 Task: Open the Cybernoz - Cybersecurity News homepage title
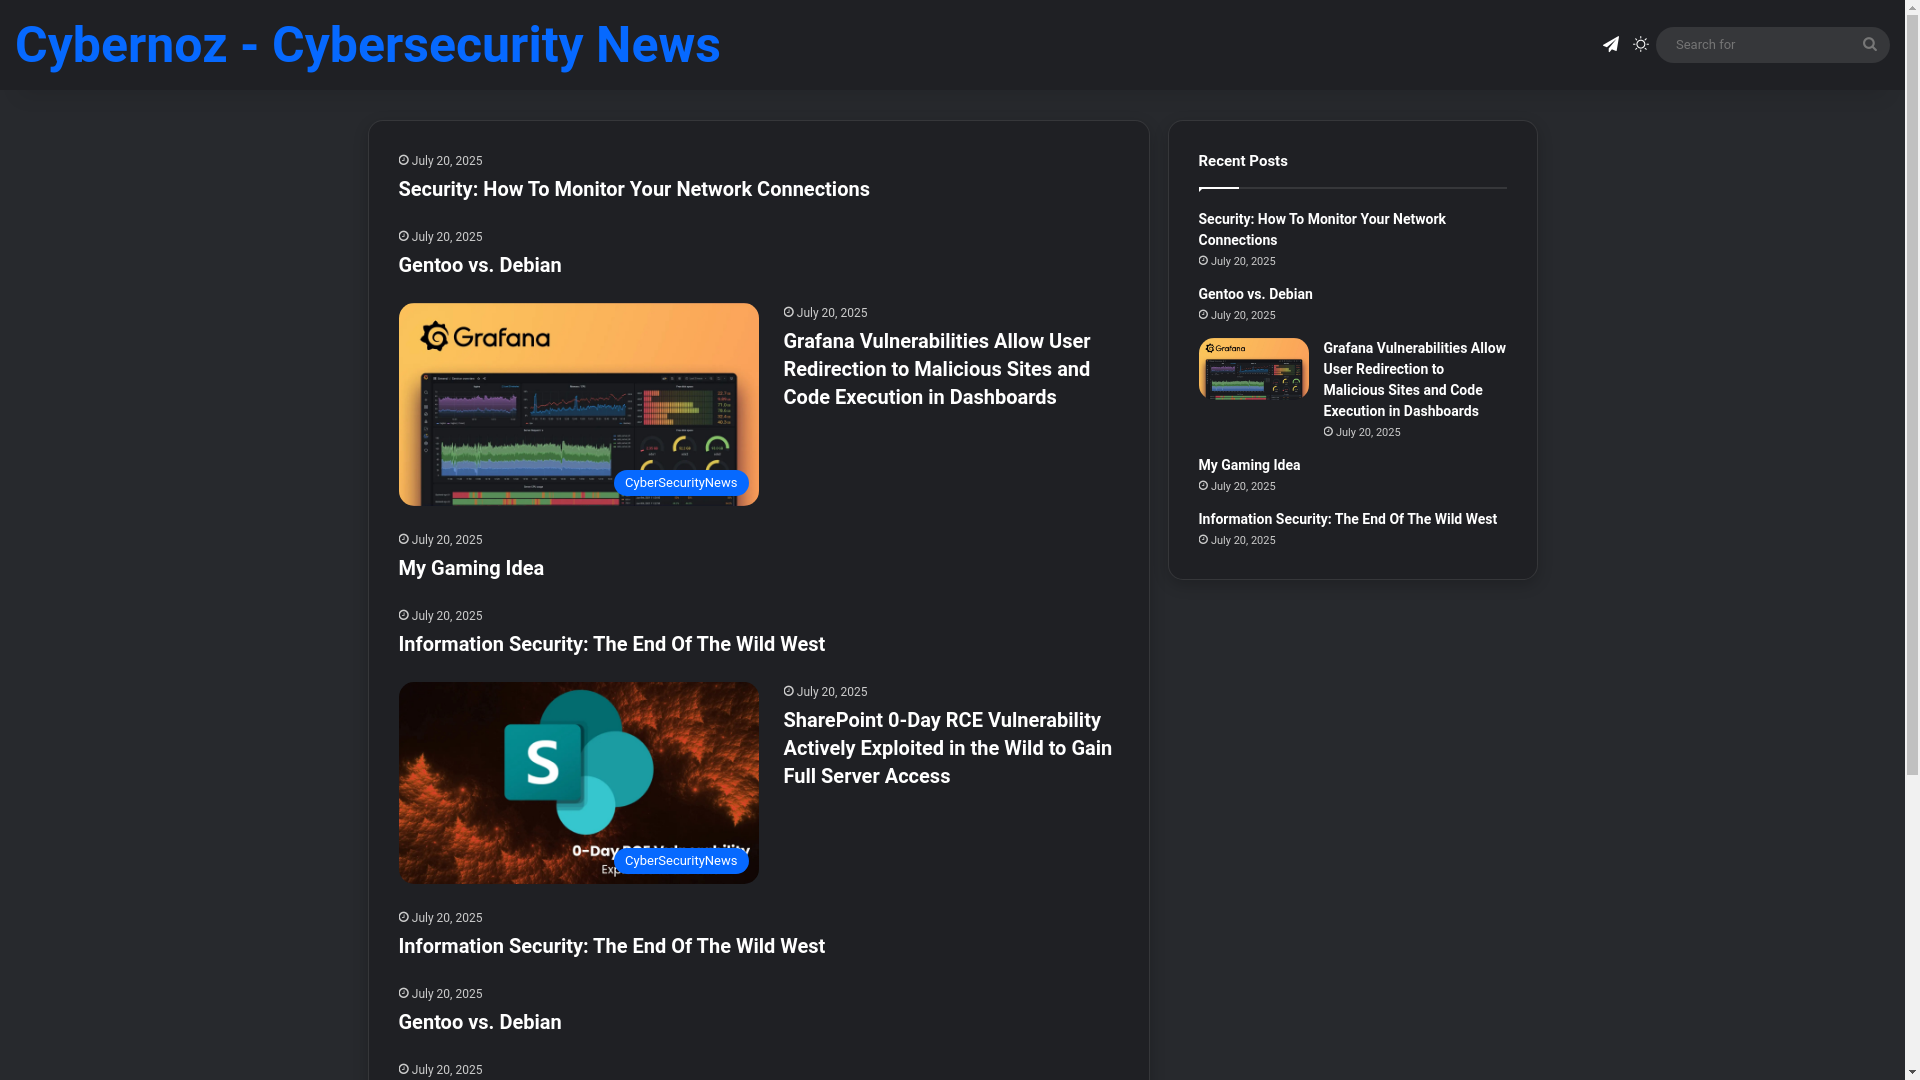(367, 45)
